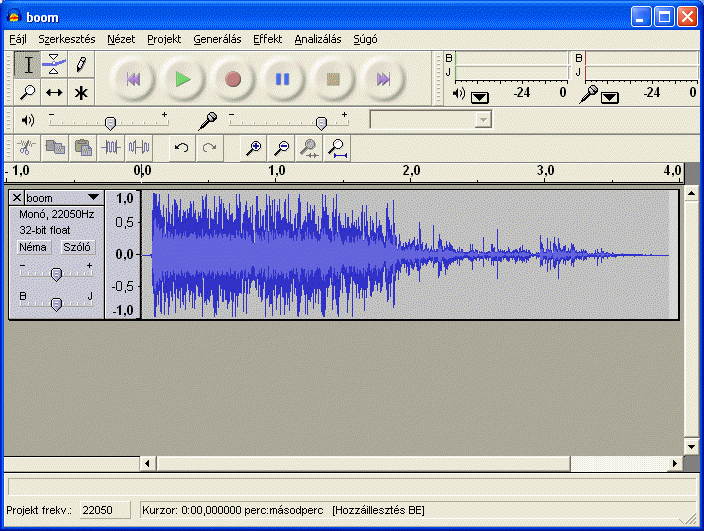Click the Cut scissors icon
Screen dimensions: 704x531
click(x=27, y=147)
